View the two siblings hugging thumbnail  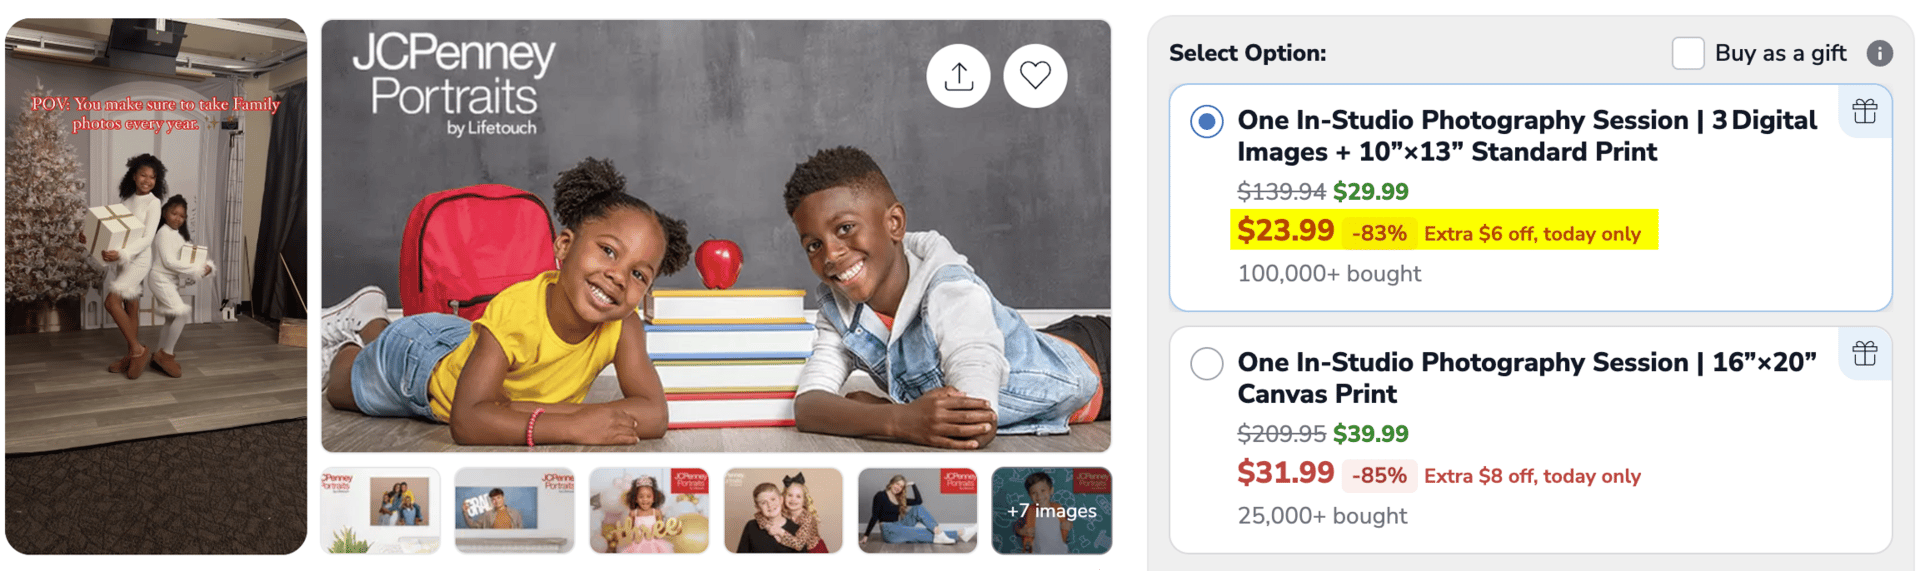pyautogui.click(x=783, y=511)
